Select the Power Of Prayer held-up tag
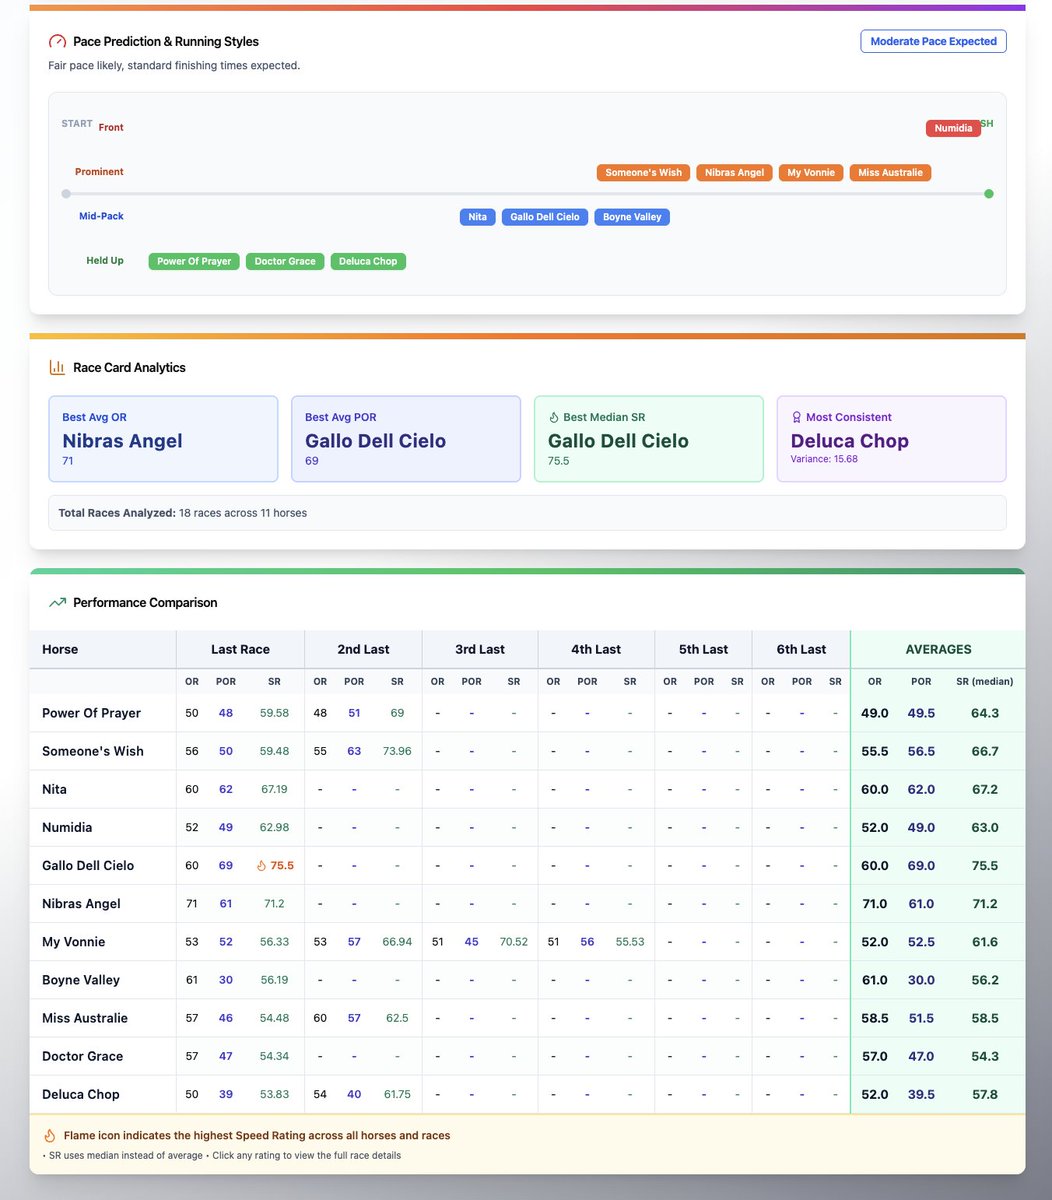The width and height of the screenshot is (1052, 1200). [194, 262]
